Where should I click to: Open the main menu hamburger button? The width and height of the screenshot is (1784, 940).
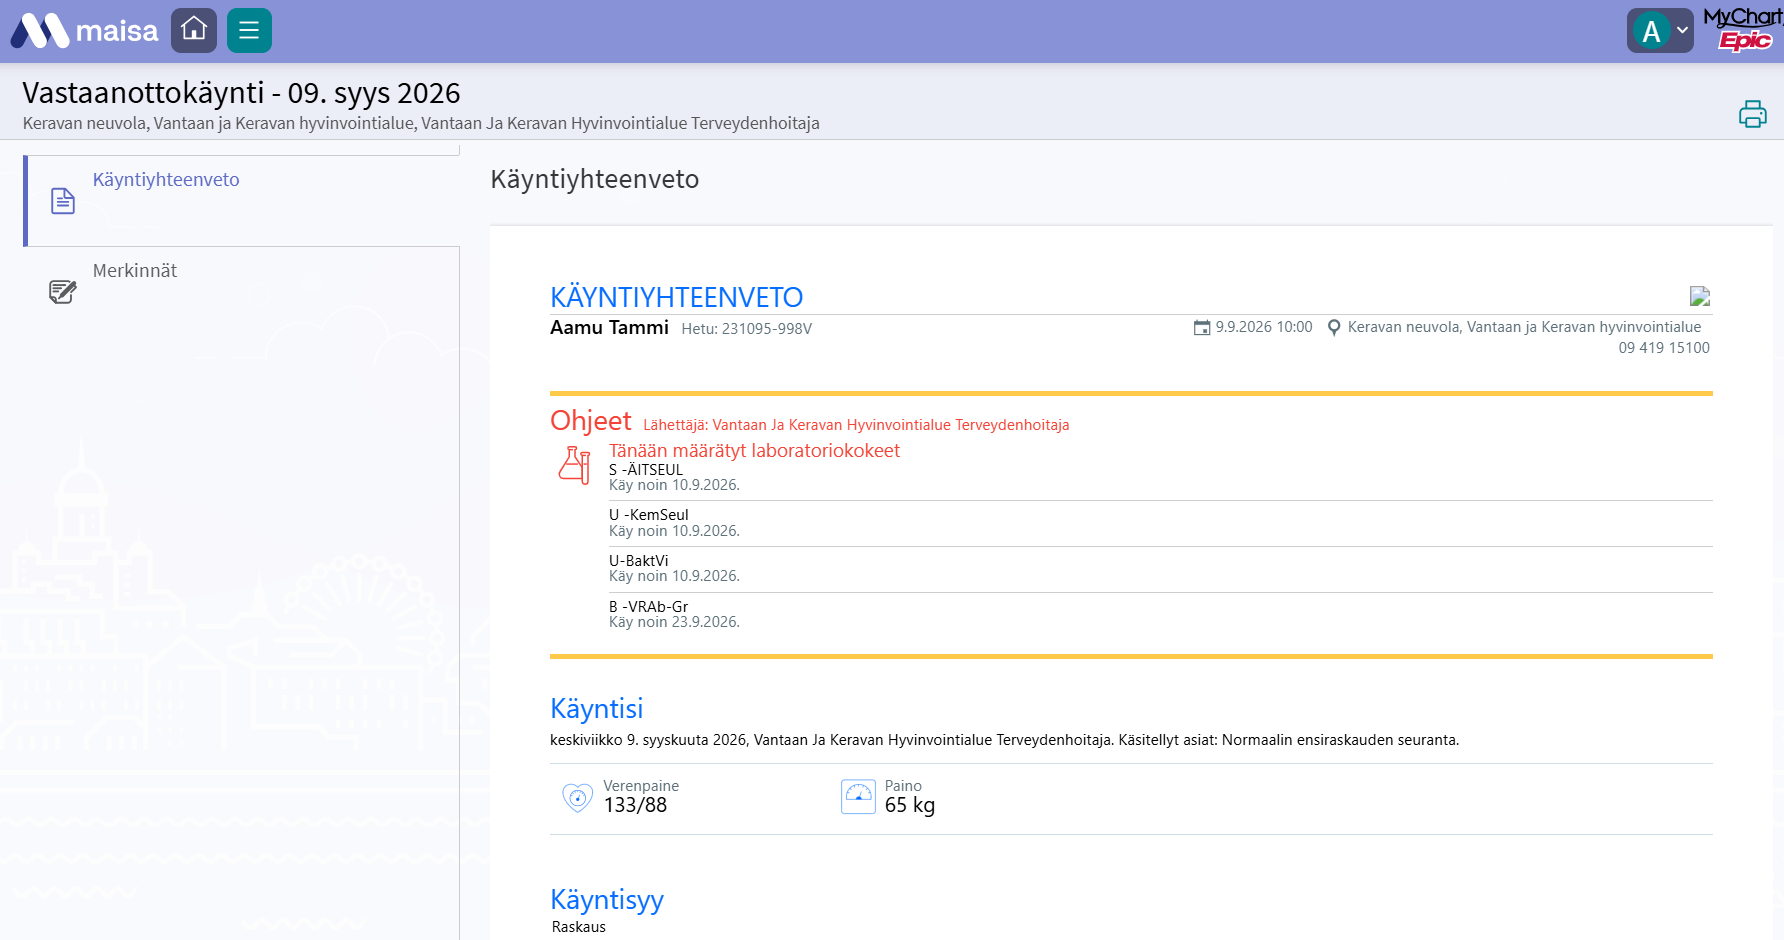[249, 30]
